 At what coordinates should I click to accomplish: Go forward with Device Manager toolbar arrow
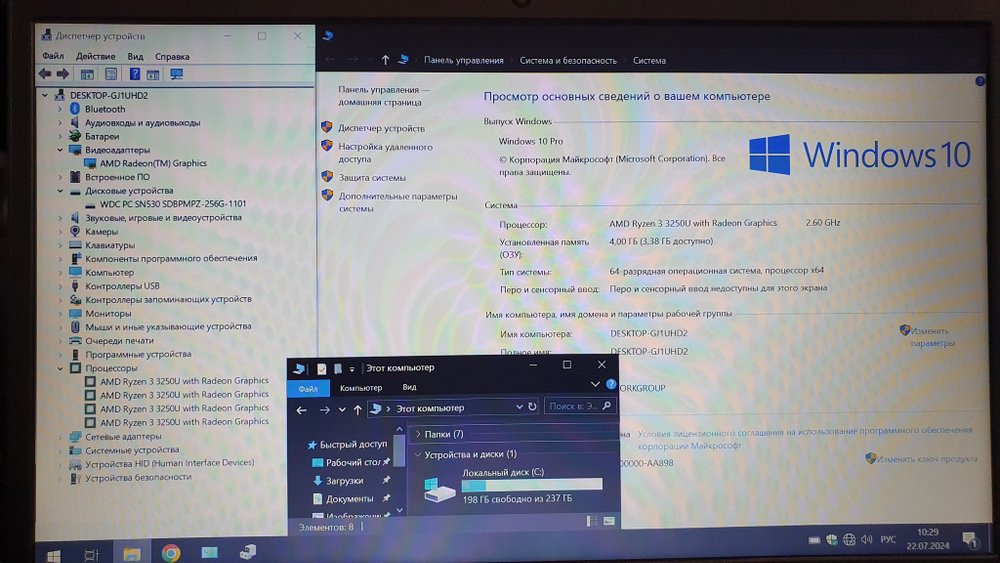[x=62, y=74]
